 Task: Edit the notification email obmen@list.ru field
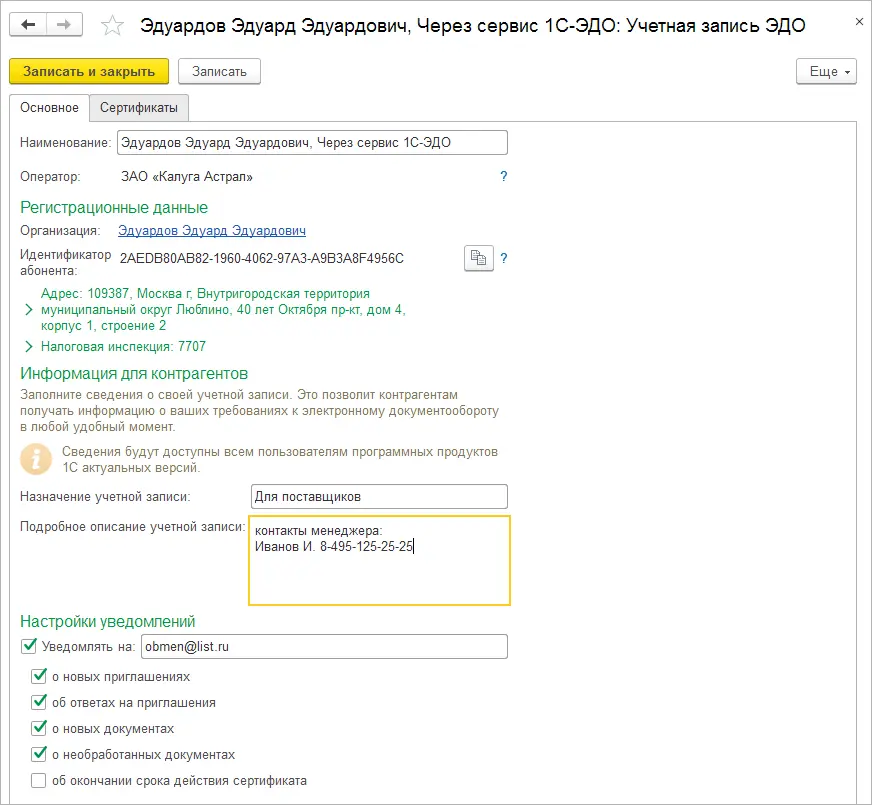[324, 647]
